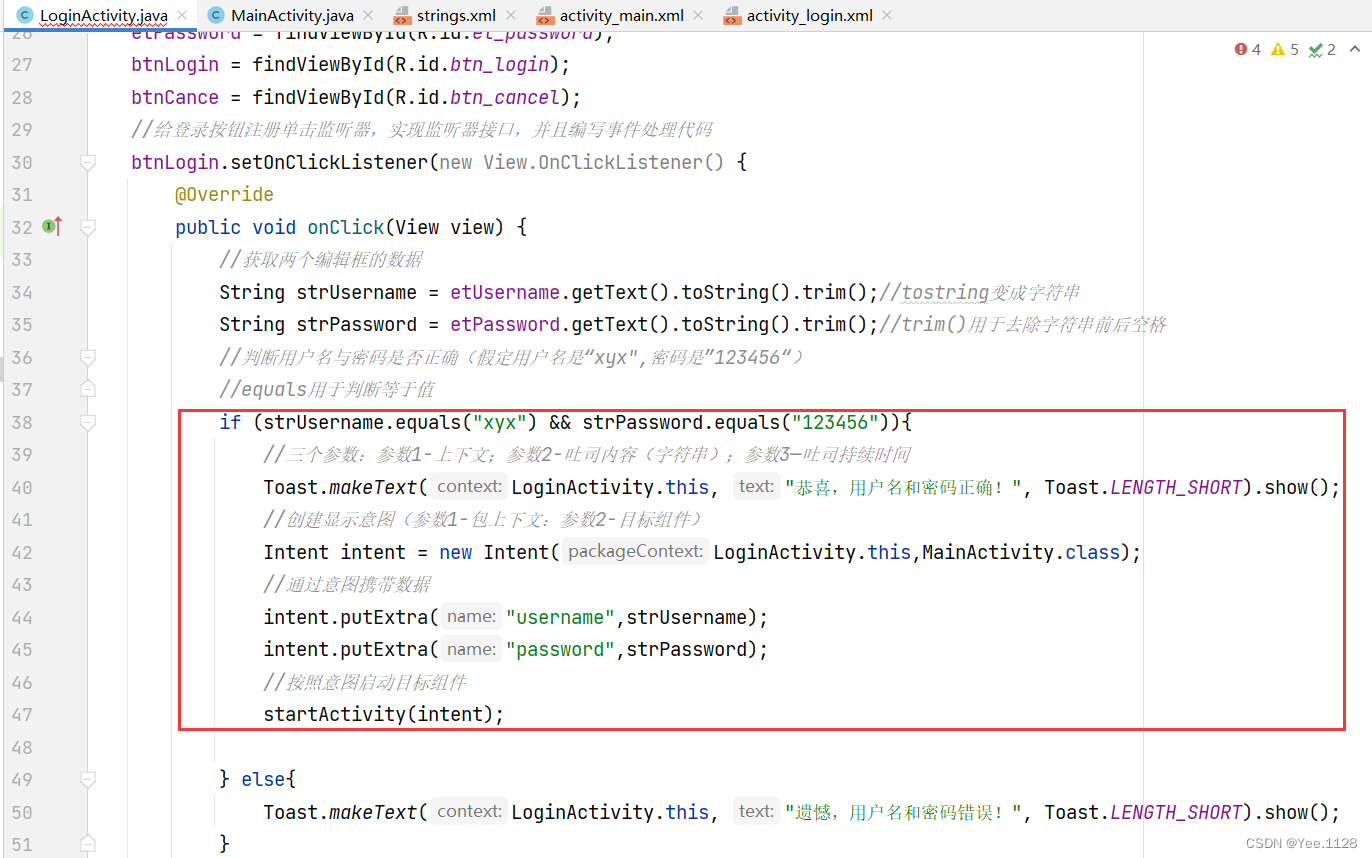Click the XML file icon on strings.xml tab
The height and width of the screenshot is (858, 1372).
coord(401,15)
